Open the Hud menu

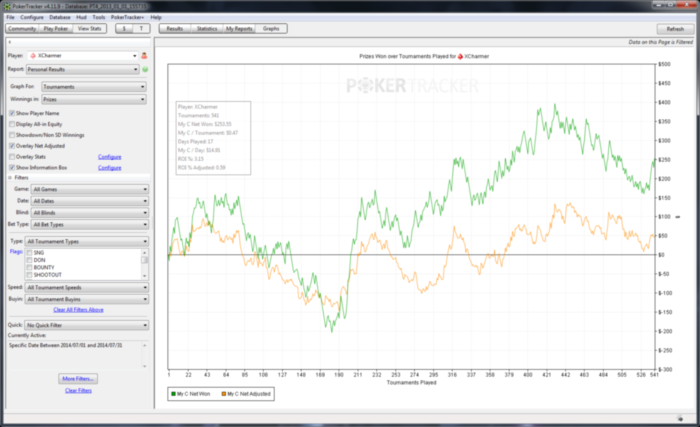pos(81,17)
